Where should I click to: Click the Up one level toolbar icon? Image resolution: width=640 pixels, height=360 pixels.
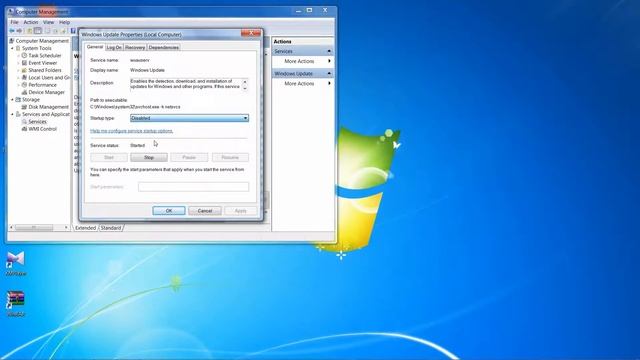tap(29, 31)
